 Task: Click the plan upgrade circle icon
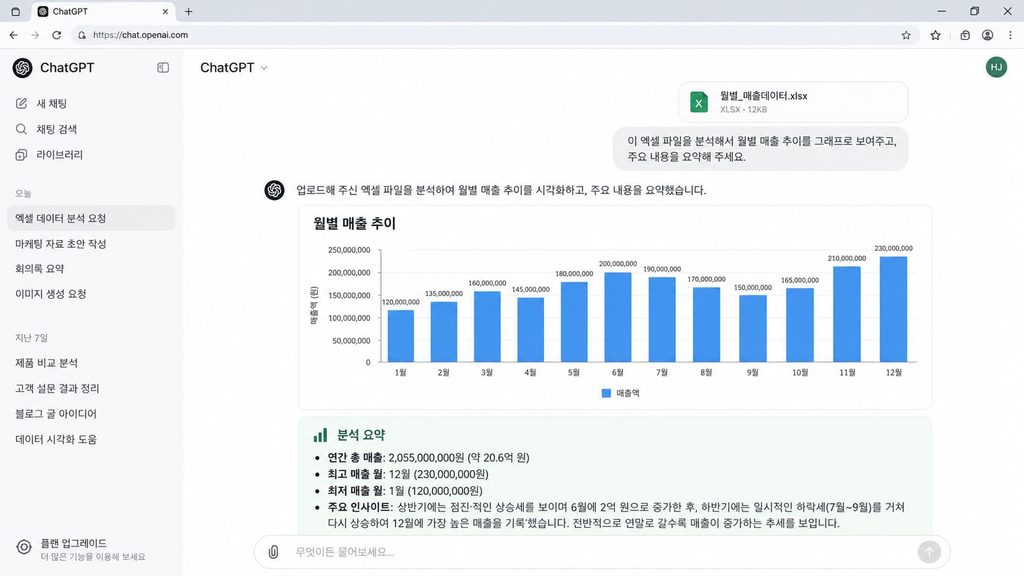point(24,547)
